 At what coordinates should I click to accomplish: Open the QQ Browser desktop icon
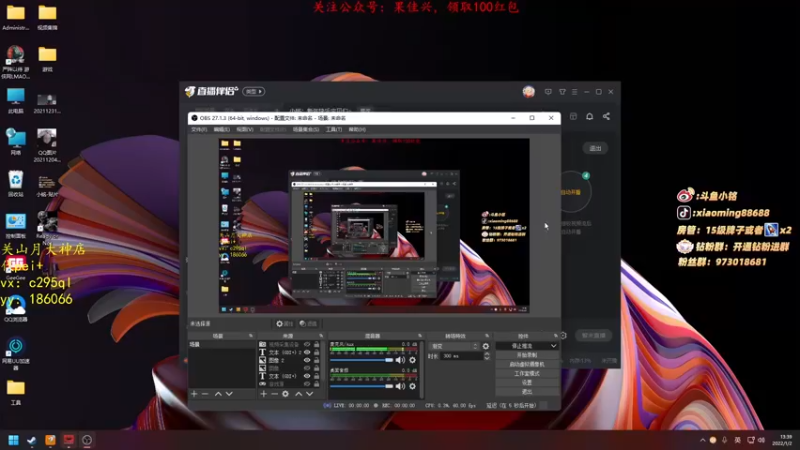15,309
